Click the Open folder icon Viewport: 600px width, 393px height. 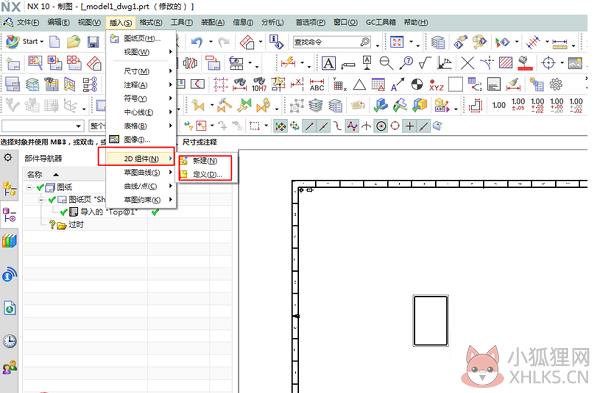click(73, 42)
